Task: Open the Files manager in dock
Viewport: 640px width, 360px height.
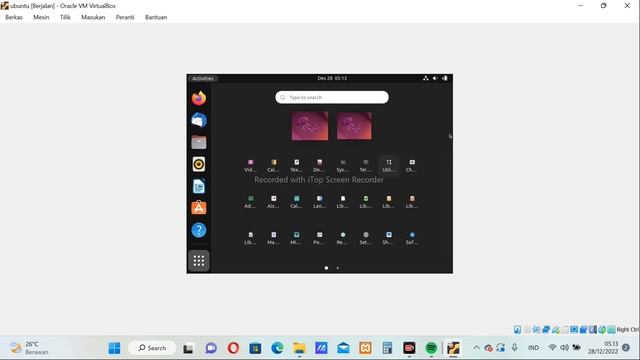Action: (x=199, y=142)
